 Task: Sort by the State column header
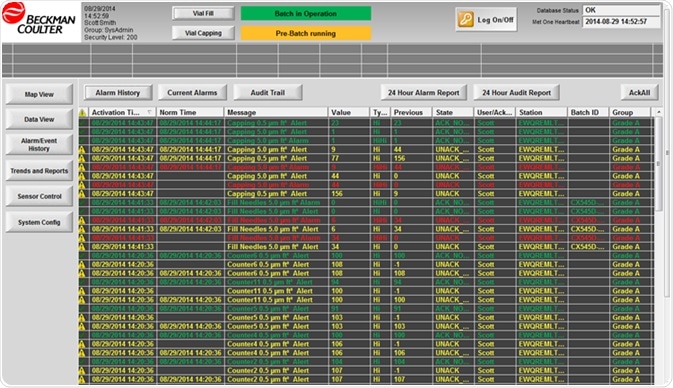tap(453, 112)
